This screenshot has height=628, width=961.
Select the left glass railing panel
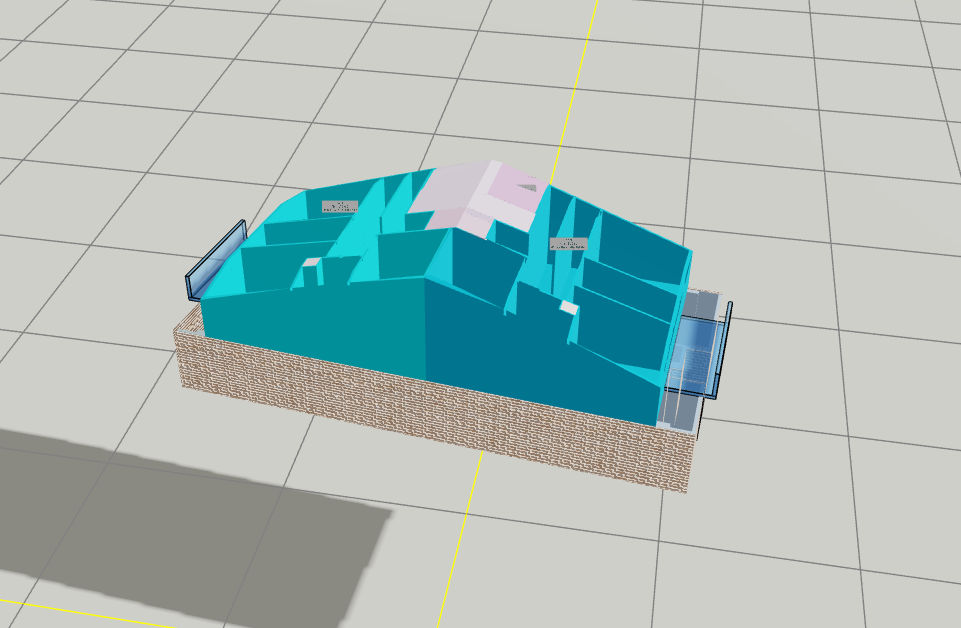pyautogui.click(x=215, y=258)
